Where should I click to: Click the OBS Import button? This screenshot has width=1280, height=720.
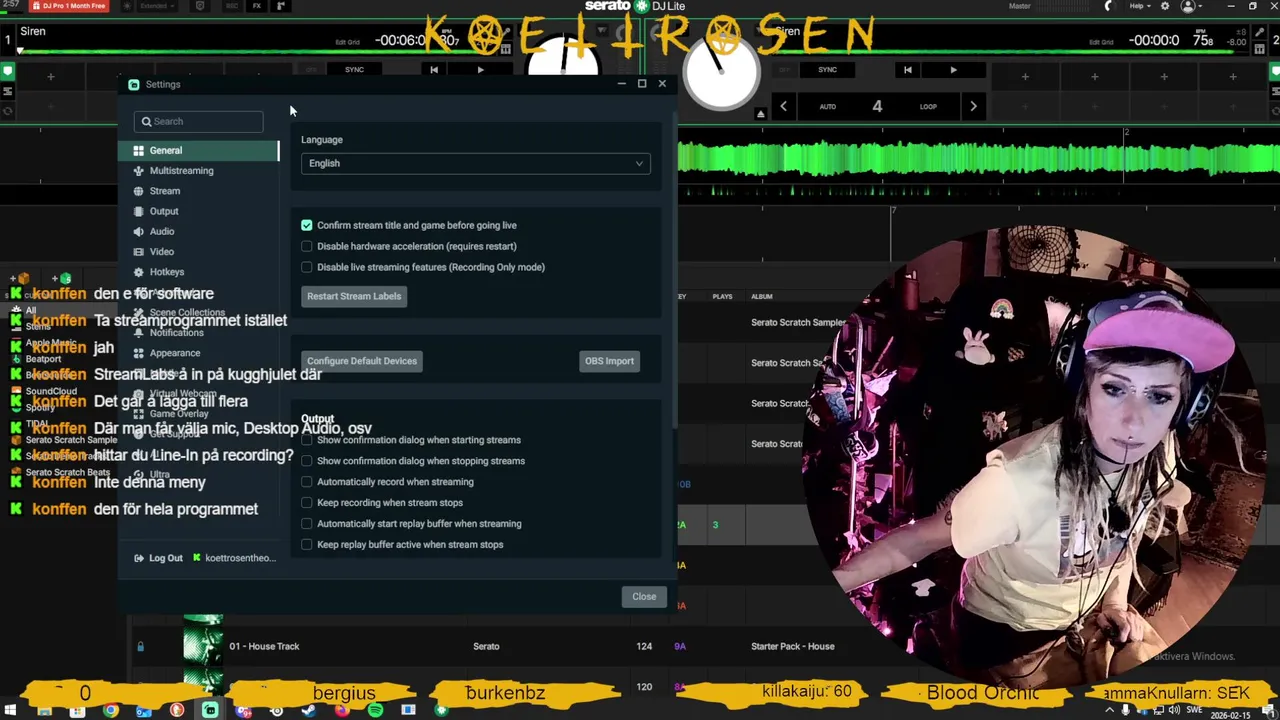[x=609, y=361]
